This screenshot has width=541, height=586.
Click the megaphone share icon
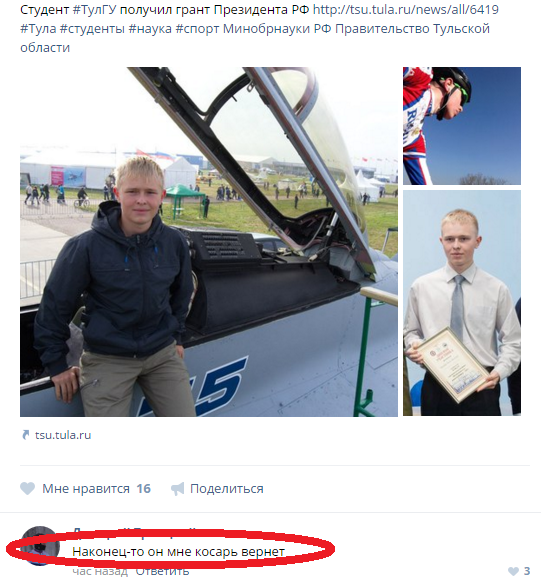pos(178,489)
